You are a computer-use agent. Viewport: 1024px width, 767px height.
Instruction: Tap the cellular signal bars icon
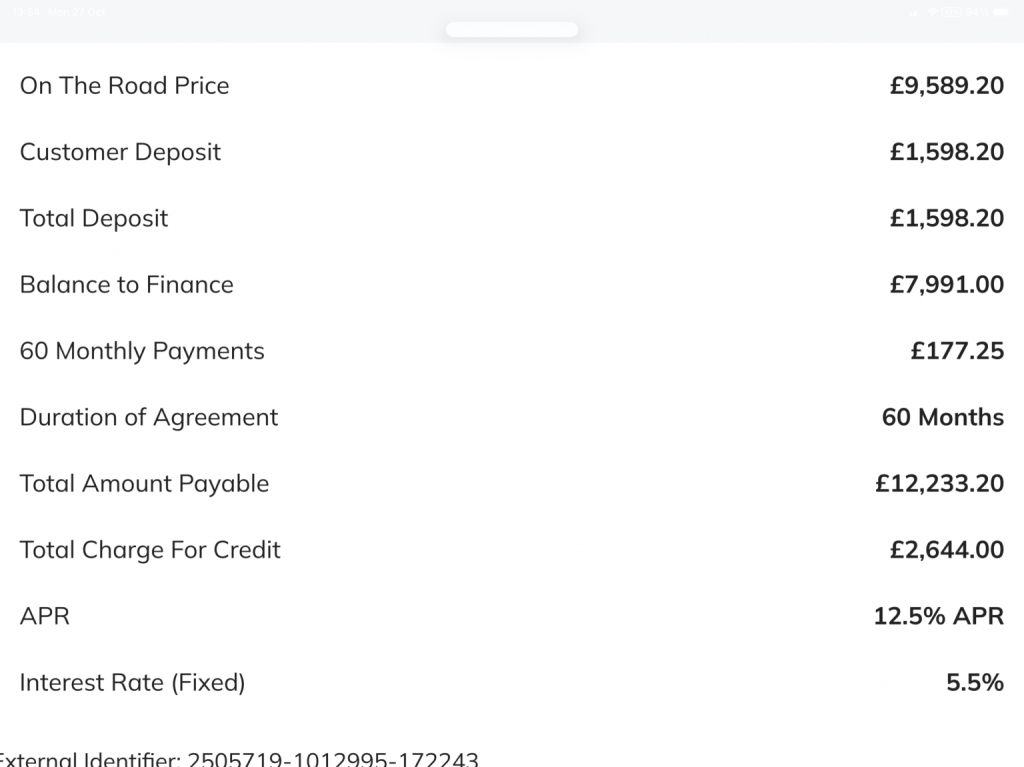tap(914, 13)
